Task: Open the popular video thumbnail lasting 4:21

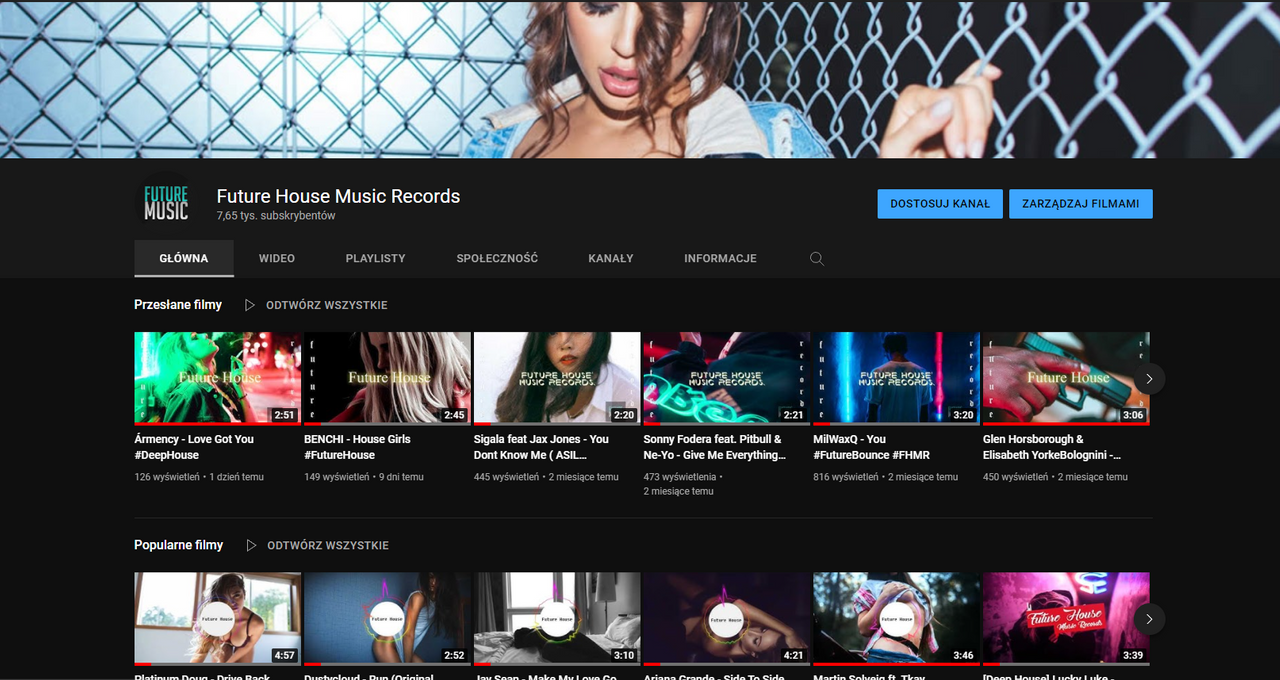Action: (727, 619)
